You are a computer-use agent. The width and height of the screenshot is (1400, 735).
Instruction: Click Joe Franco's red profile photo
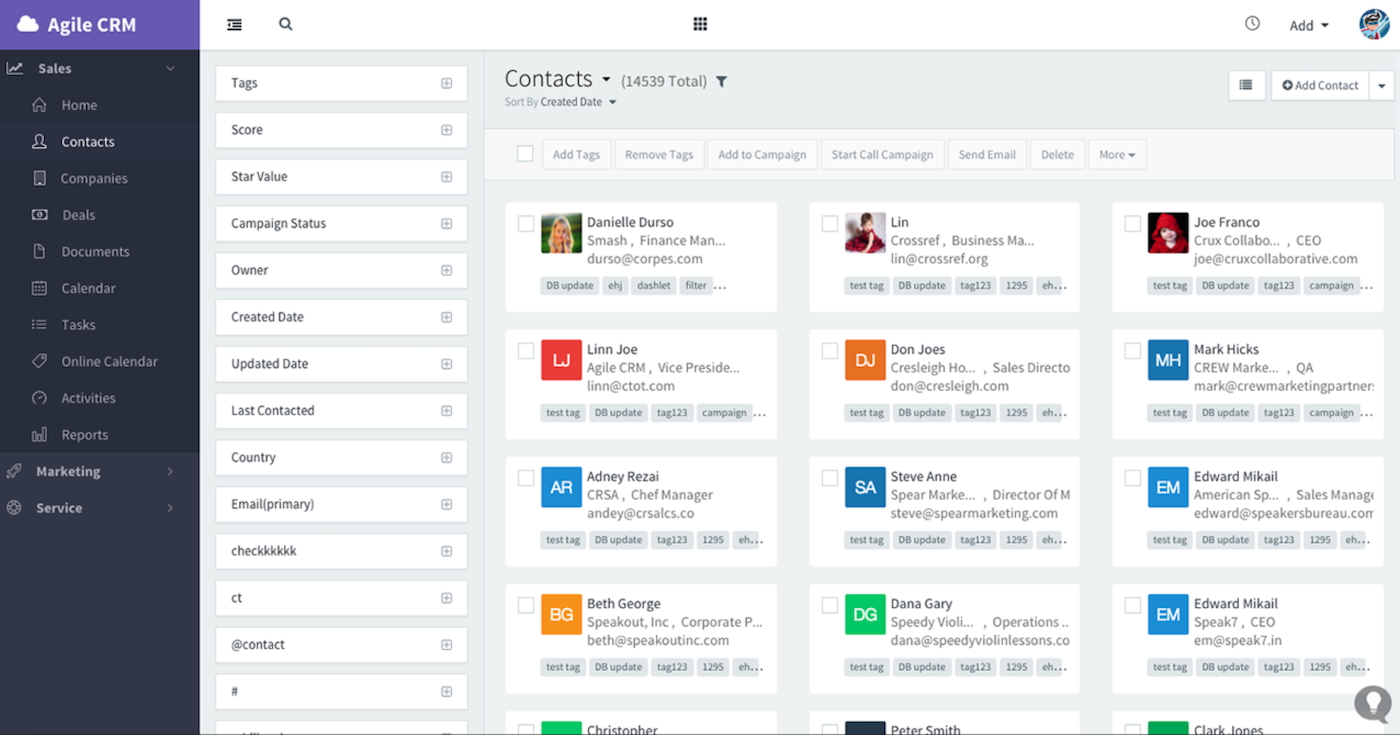(1167, 233)
